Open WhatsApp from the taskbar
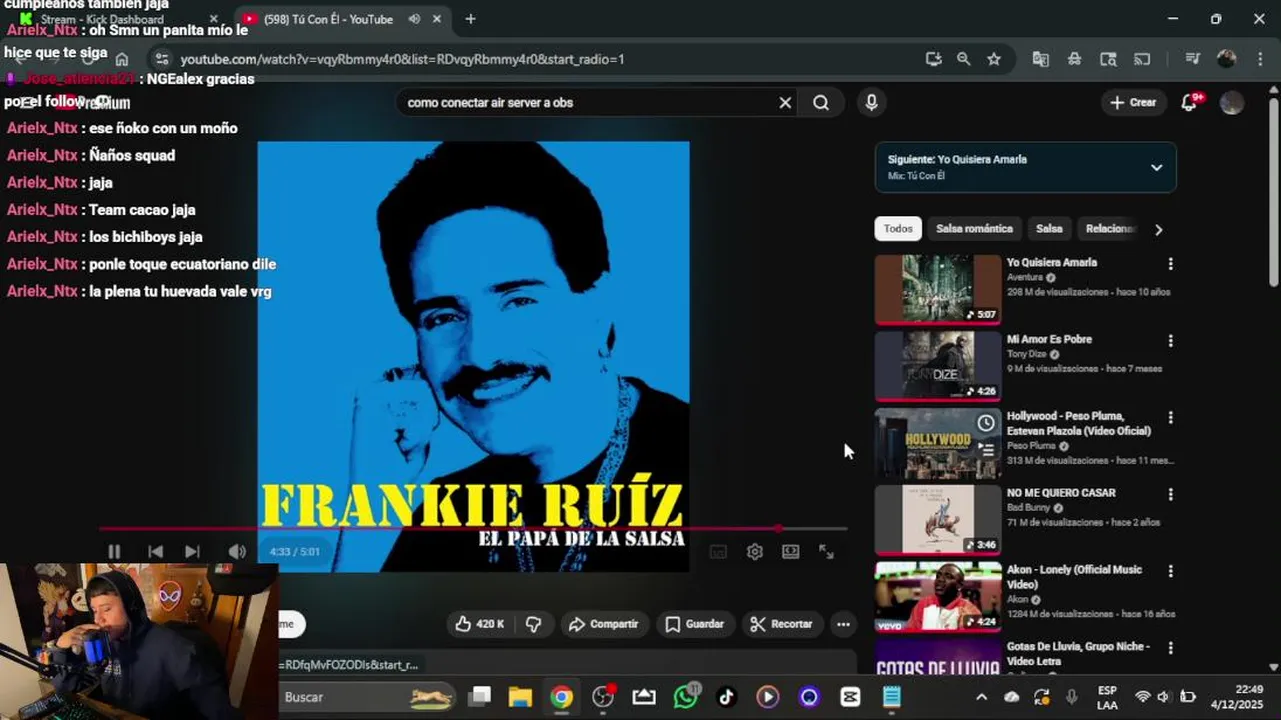1281x720 pixels. (686, 697)
